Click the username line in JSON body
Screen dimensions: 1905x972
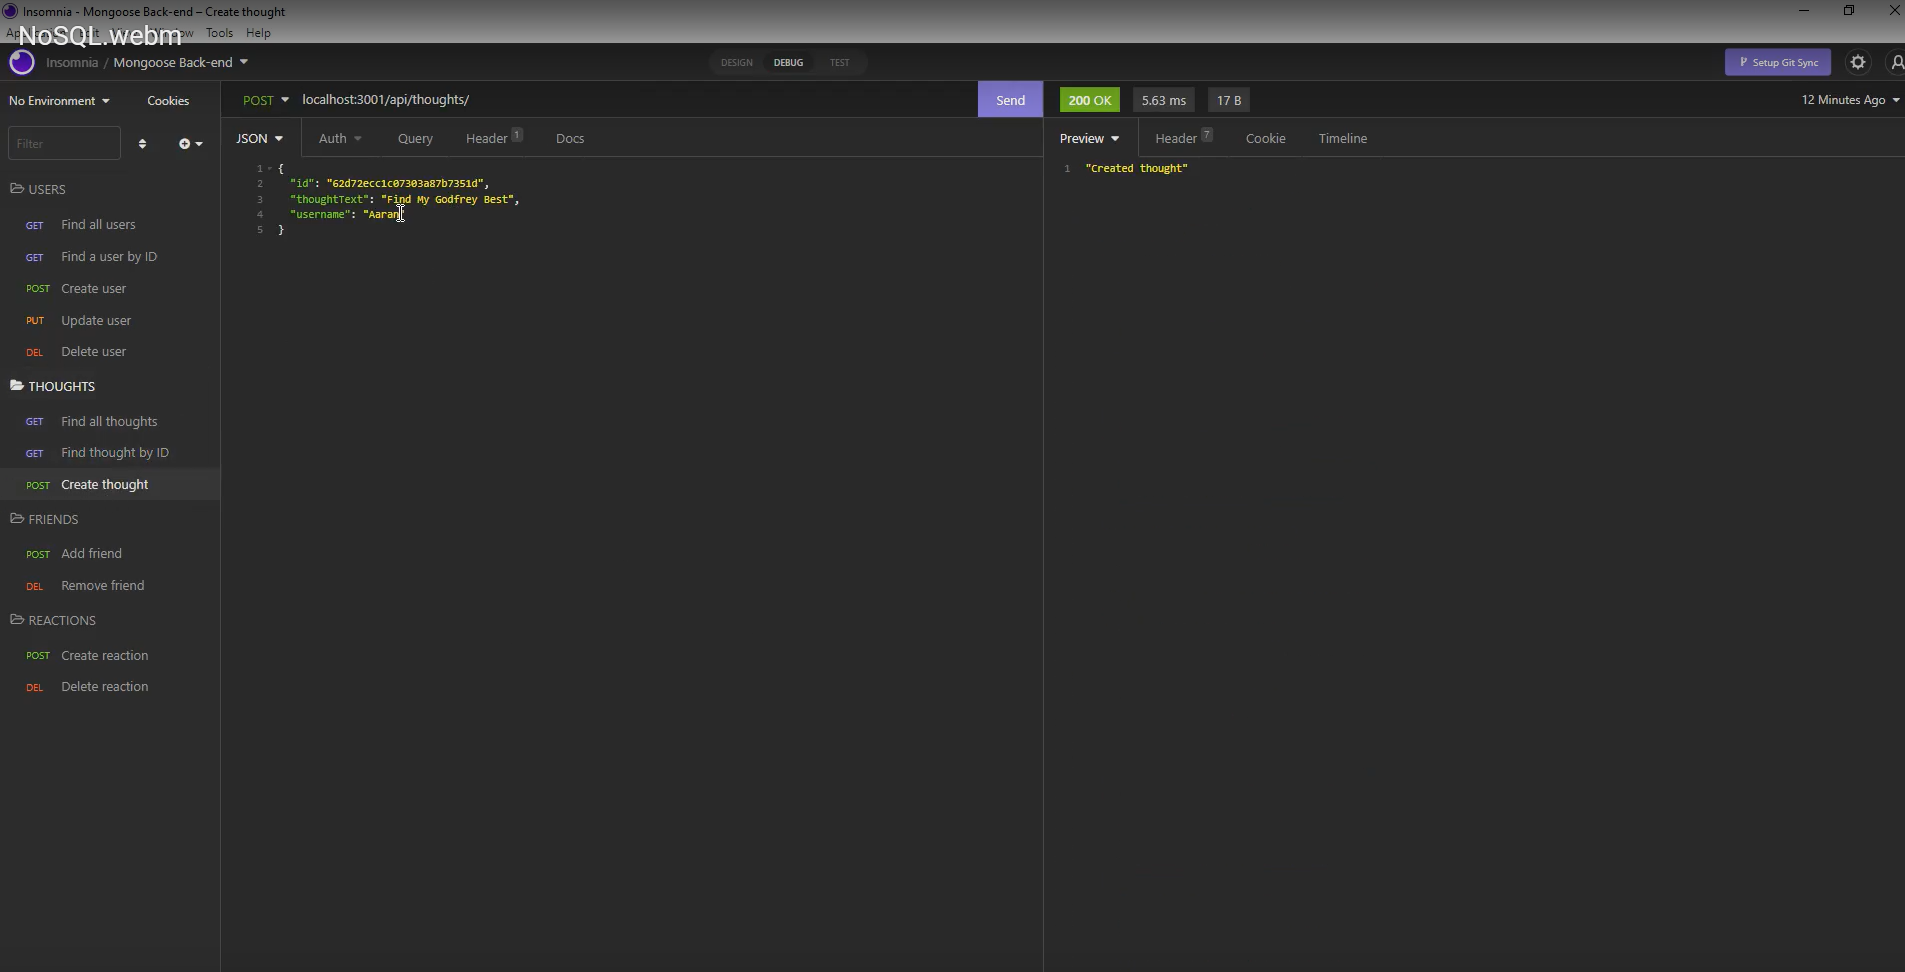pos(346,214)
